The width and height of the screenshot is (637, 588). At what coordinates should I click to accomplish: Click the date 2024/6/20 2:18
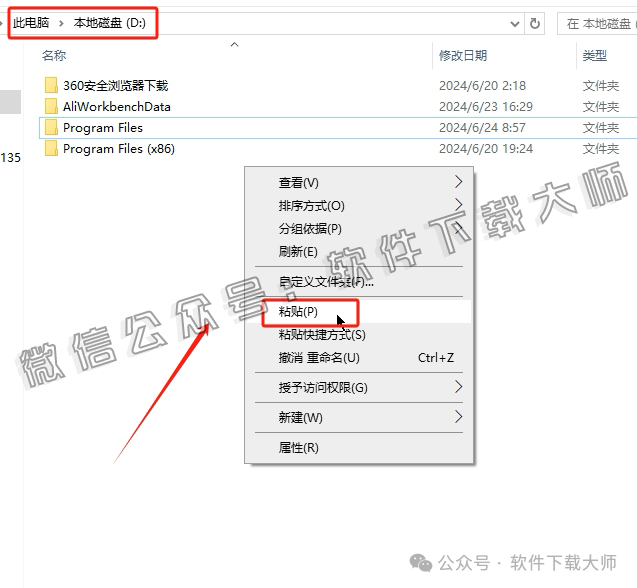482,85
